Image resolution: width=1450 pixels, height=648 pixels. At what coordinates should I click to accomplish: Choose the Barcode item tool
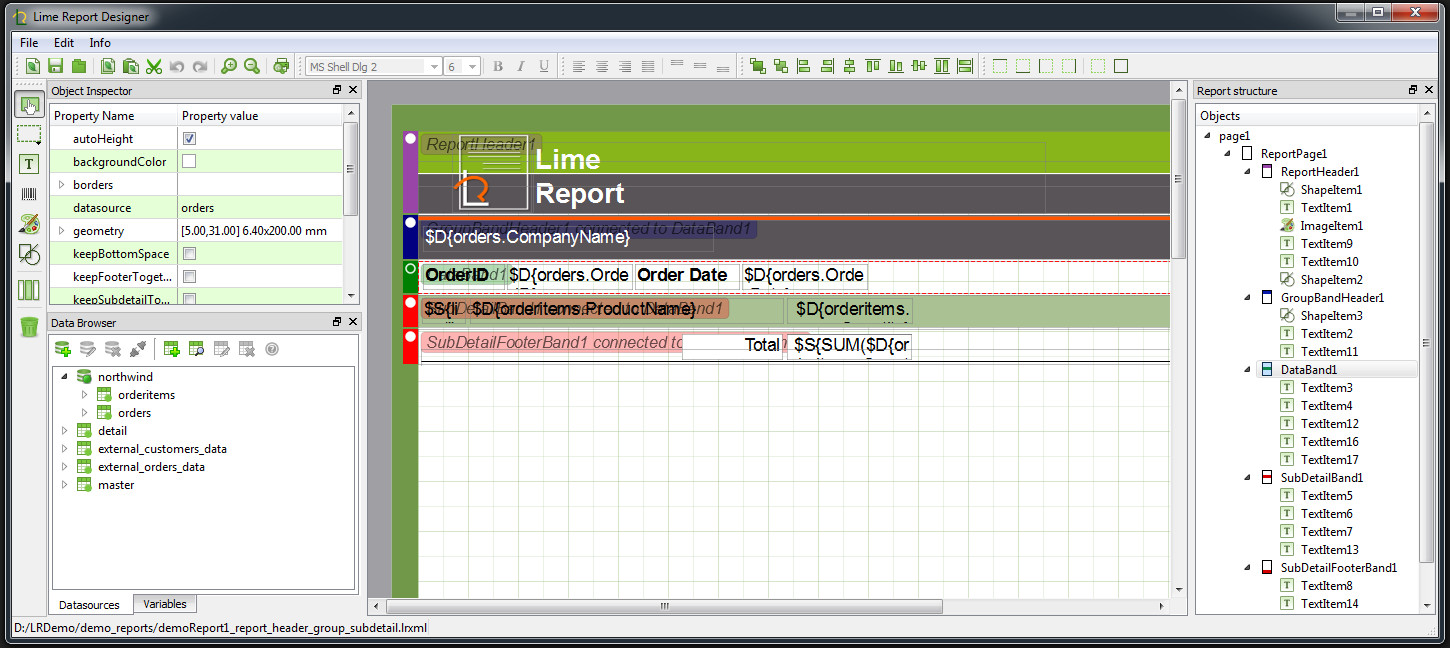(x=29, y=194)
